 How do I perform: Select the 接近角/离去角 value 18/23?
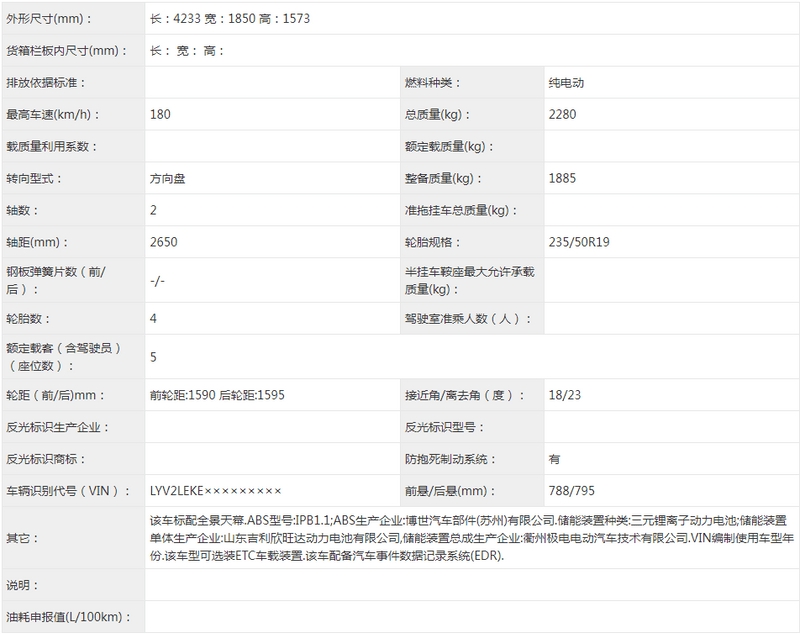564,395
